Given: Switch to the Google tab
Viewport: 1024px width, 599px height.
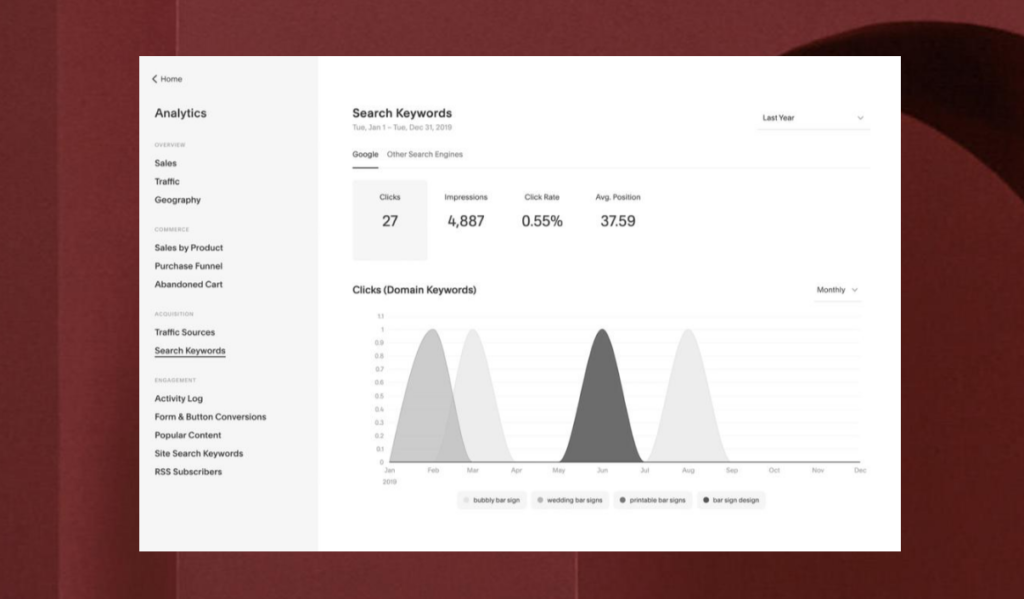Looking at the screenshot, I should pyautogui.click(x=365, y=155).
